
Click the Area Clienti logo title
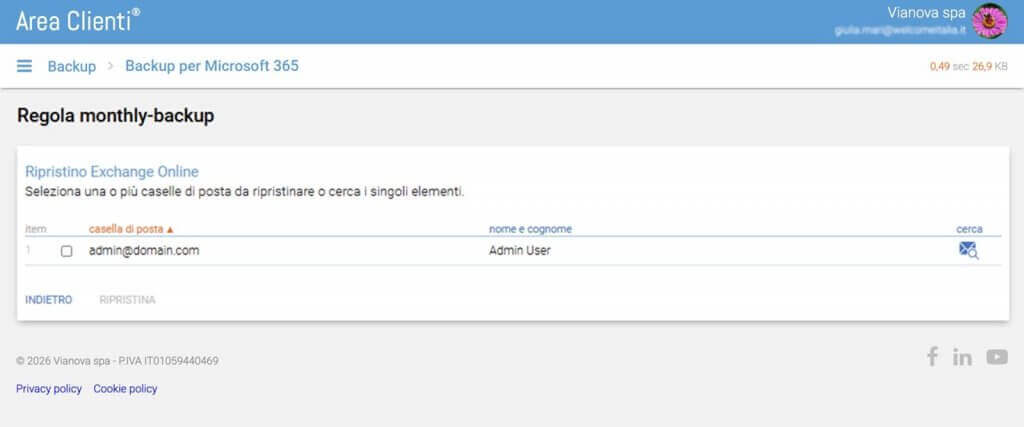pos(78,21)
